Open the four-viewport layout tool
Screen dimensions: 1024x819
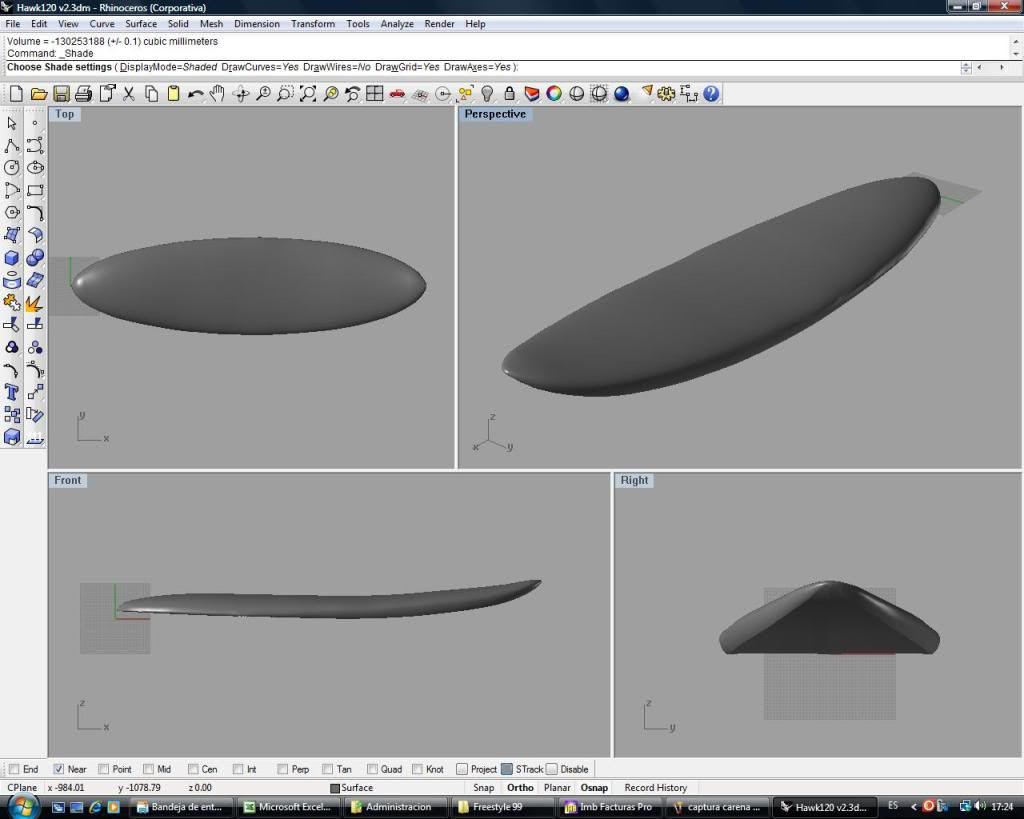[375, 94]
